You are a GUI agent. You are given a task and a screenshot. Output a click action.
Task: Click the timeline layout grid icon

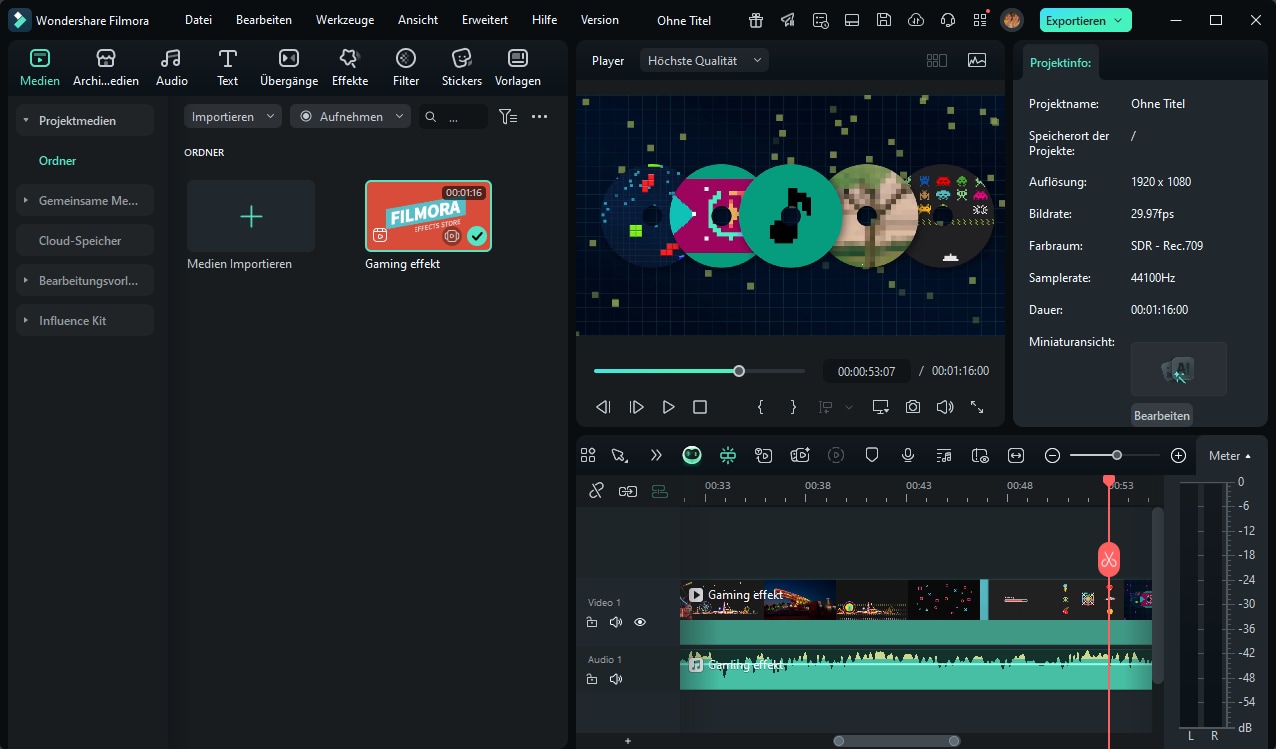pyautogui.click(x=588, y=455)
